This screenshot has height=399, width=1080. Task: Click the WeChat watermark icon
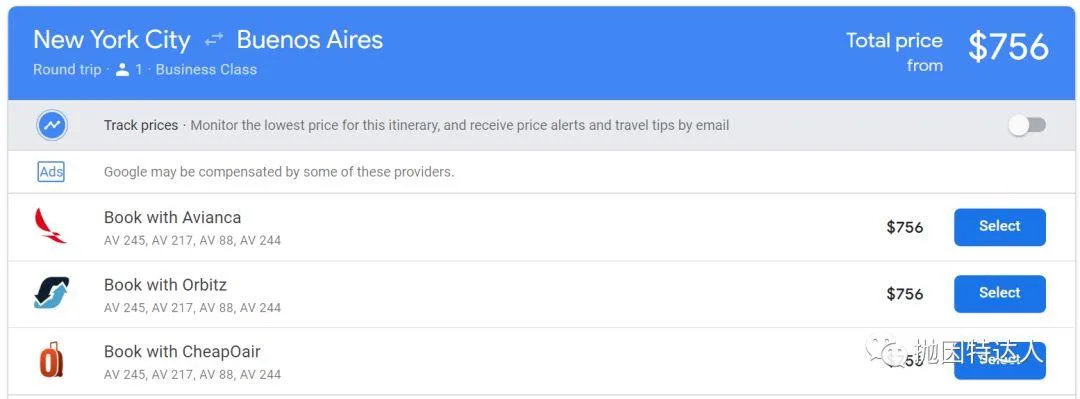[886, 351]
